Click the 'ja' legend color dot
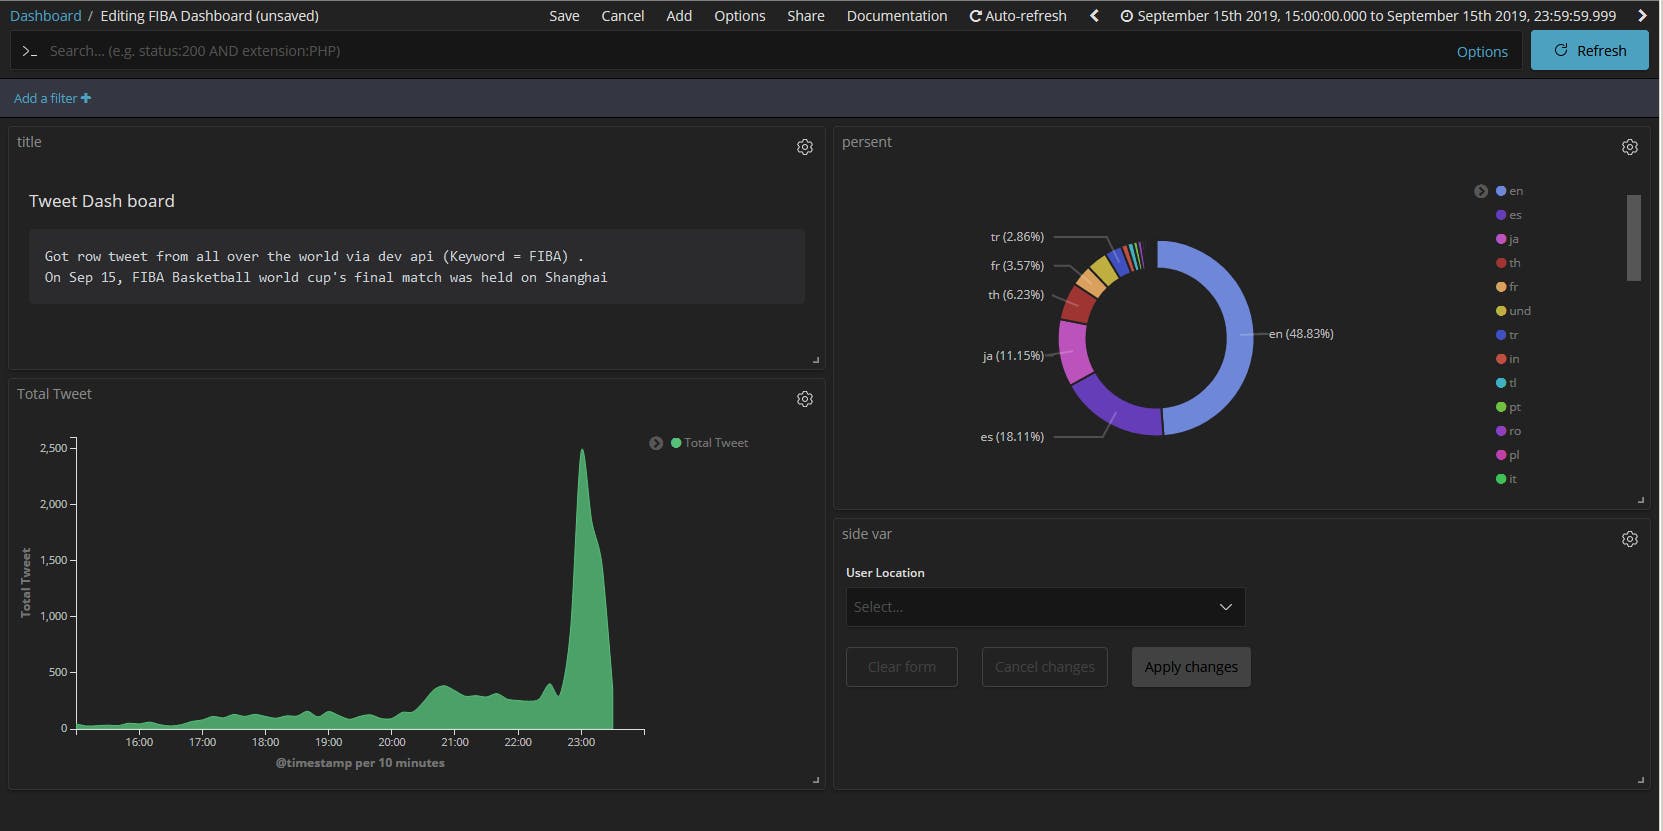The height and width of the screenshot is (831, 1663). 1501,239
